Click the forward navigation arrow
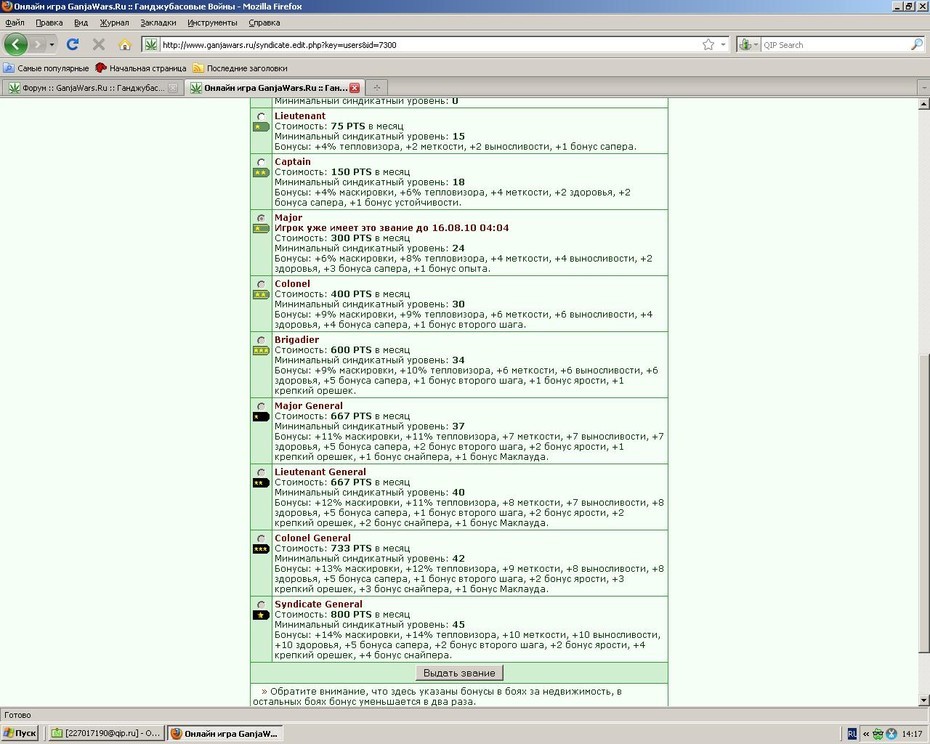 [x=37, y=44]
